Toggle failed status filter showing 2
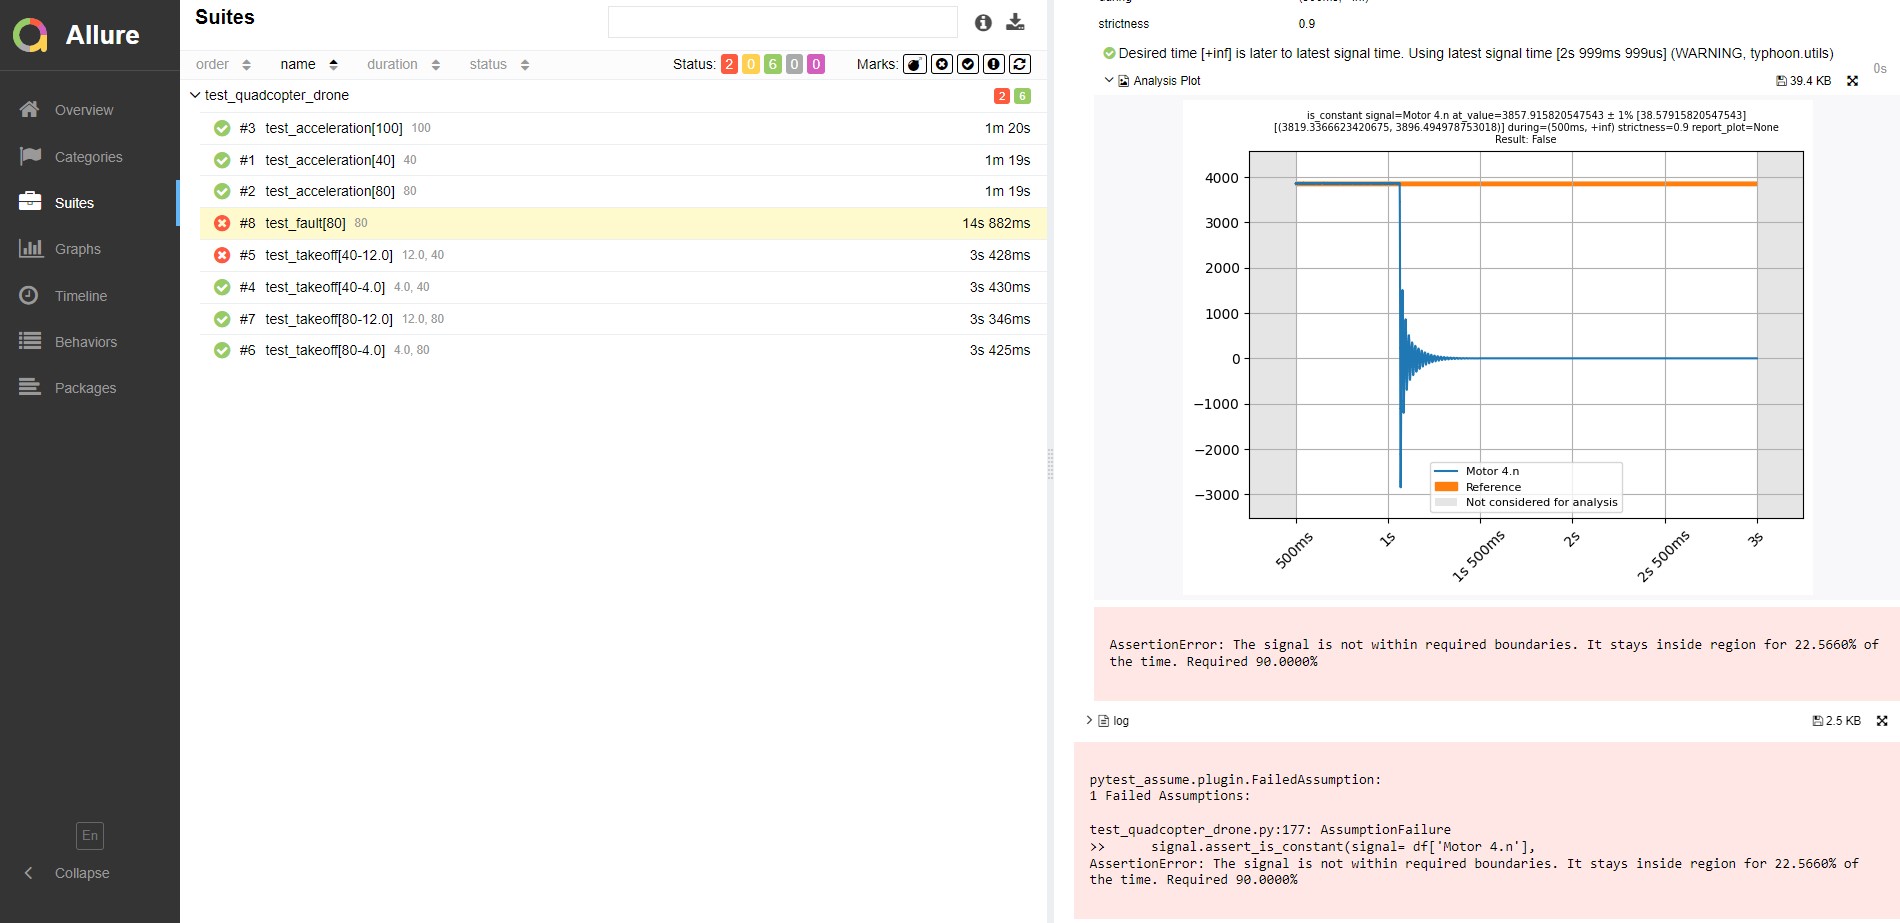Viewport: 1900px width, 923px height. (x=729, y=64)
